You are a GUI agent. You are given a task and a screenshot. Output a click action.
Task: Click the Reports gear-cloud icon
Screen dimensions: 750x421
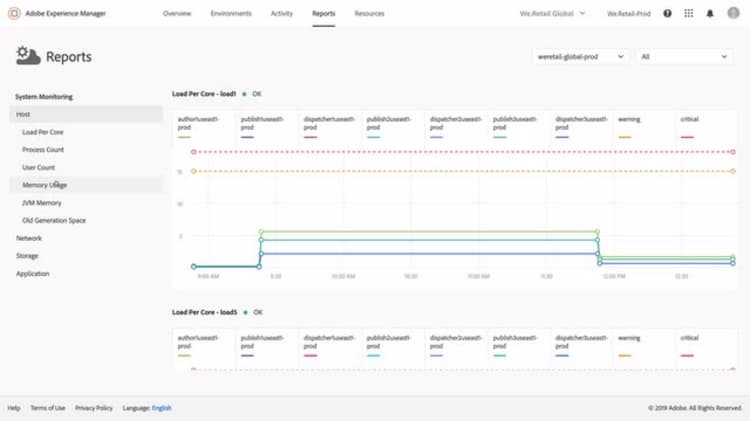28,55
